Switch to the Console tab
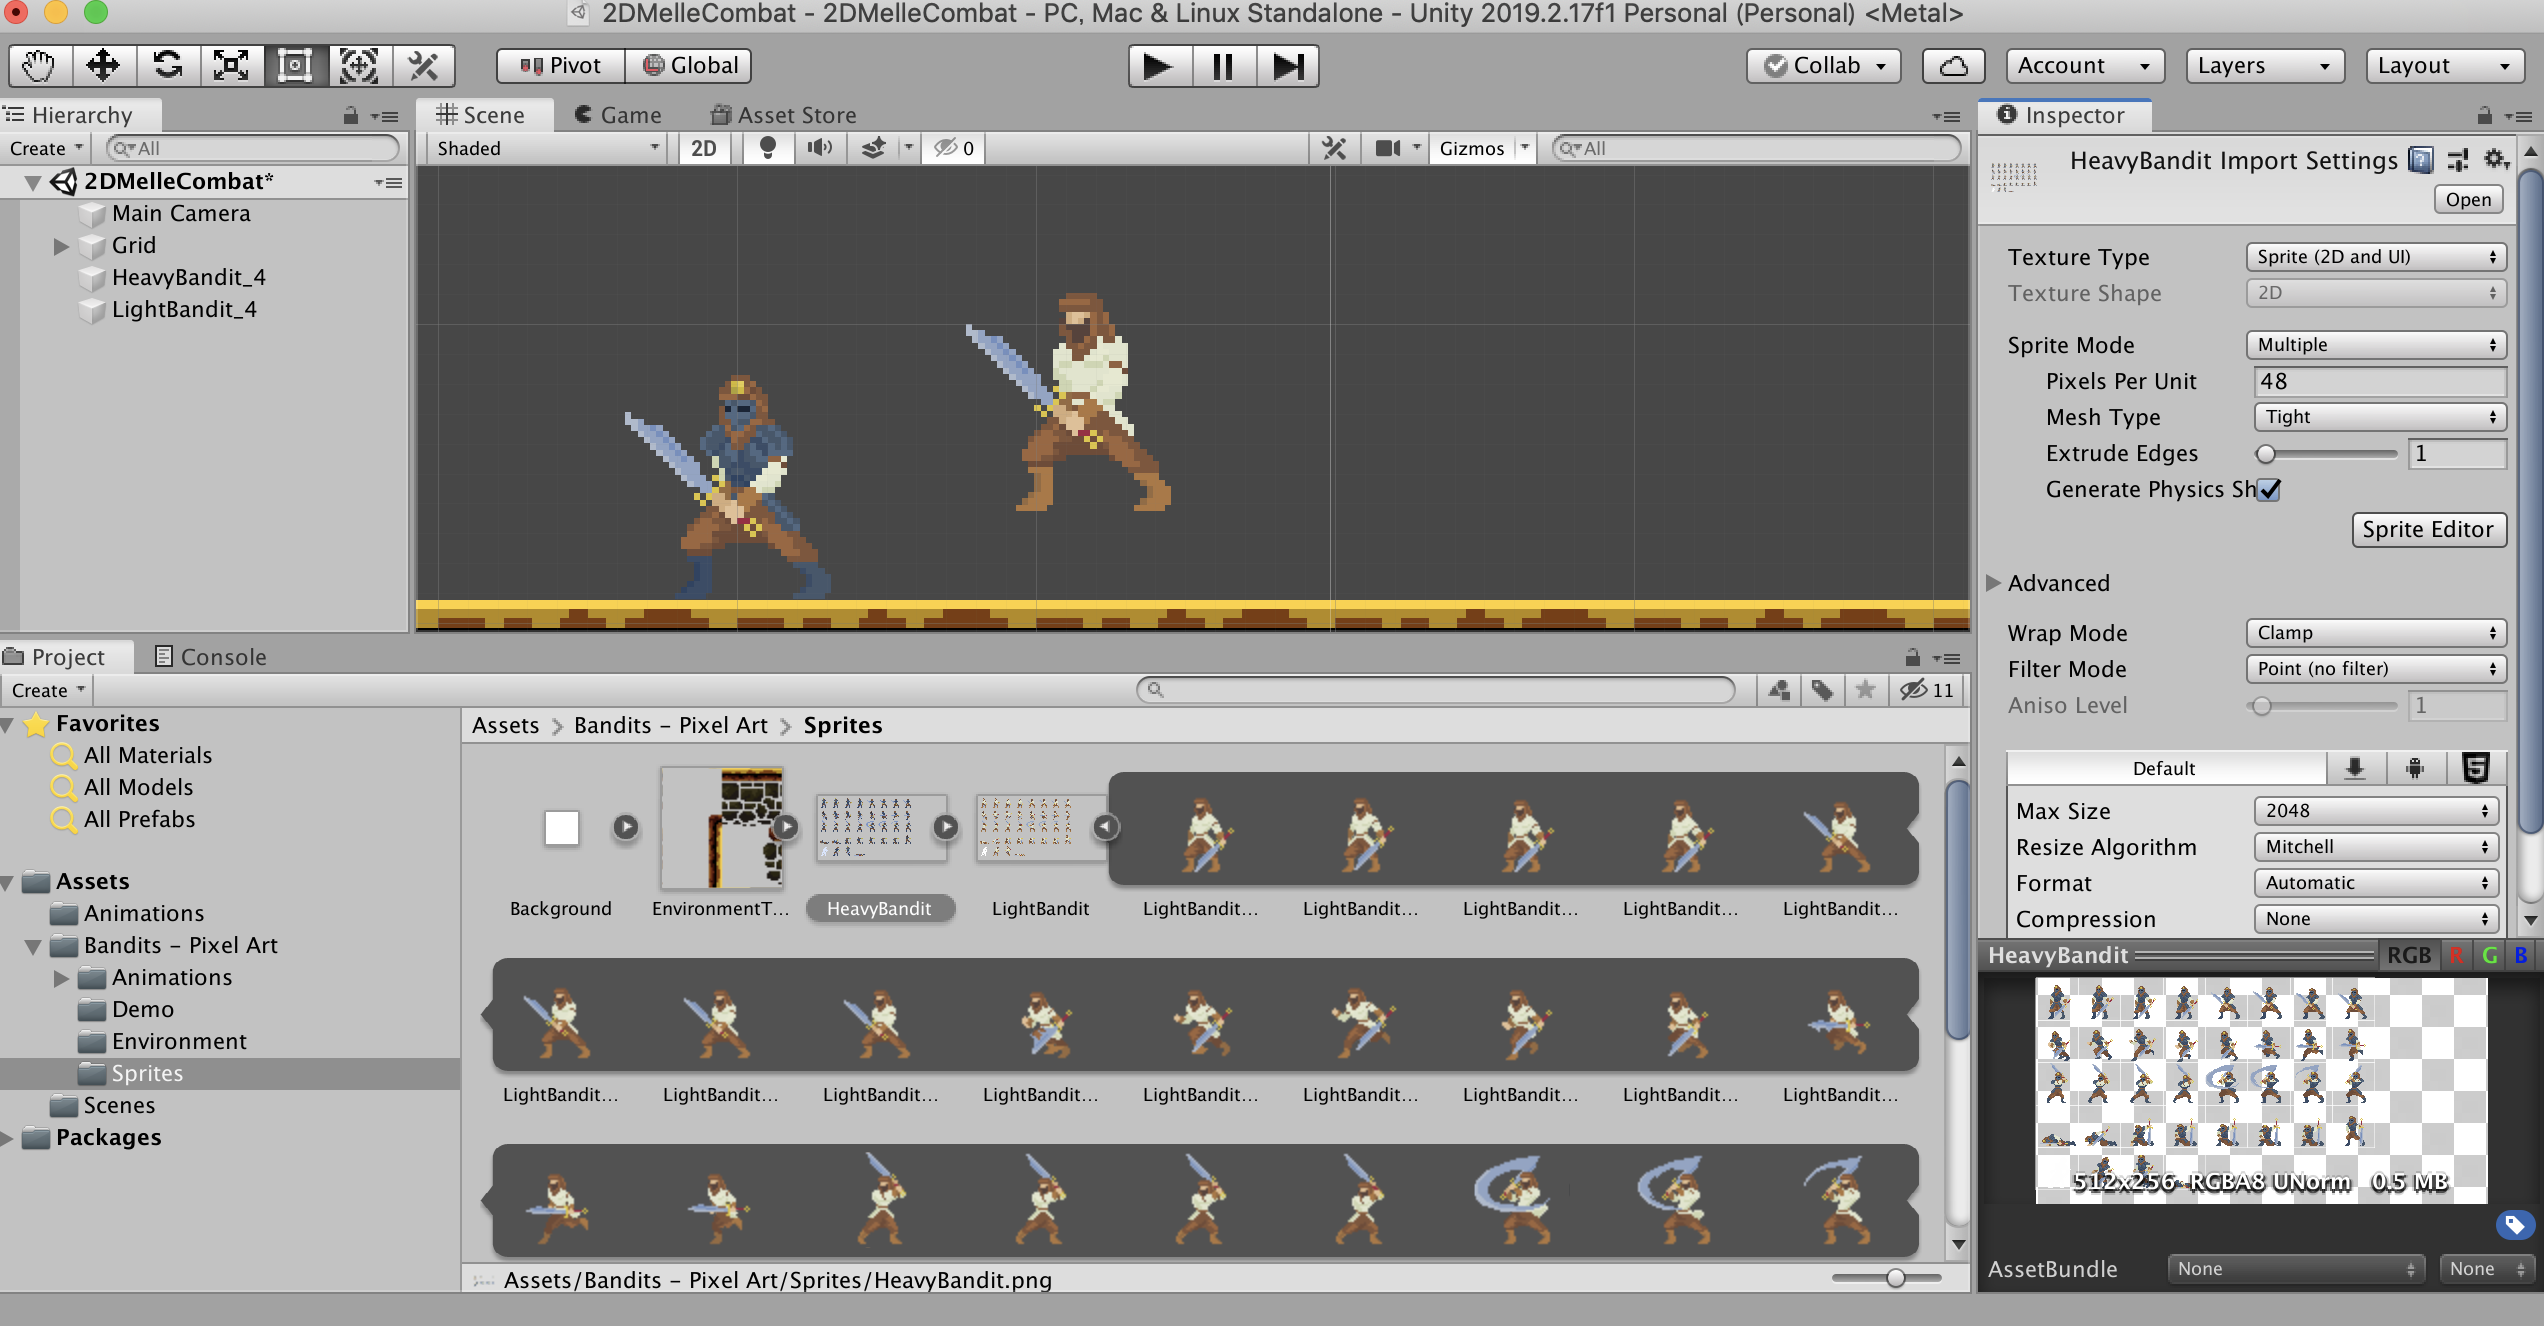This screenshot has height=1326, width=2544. click(211, 657)
